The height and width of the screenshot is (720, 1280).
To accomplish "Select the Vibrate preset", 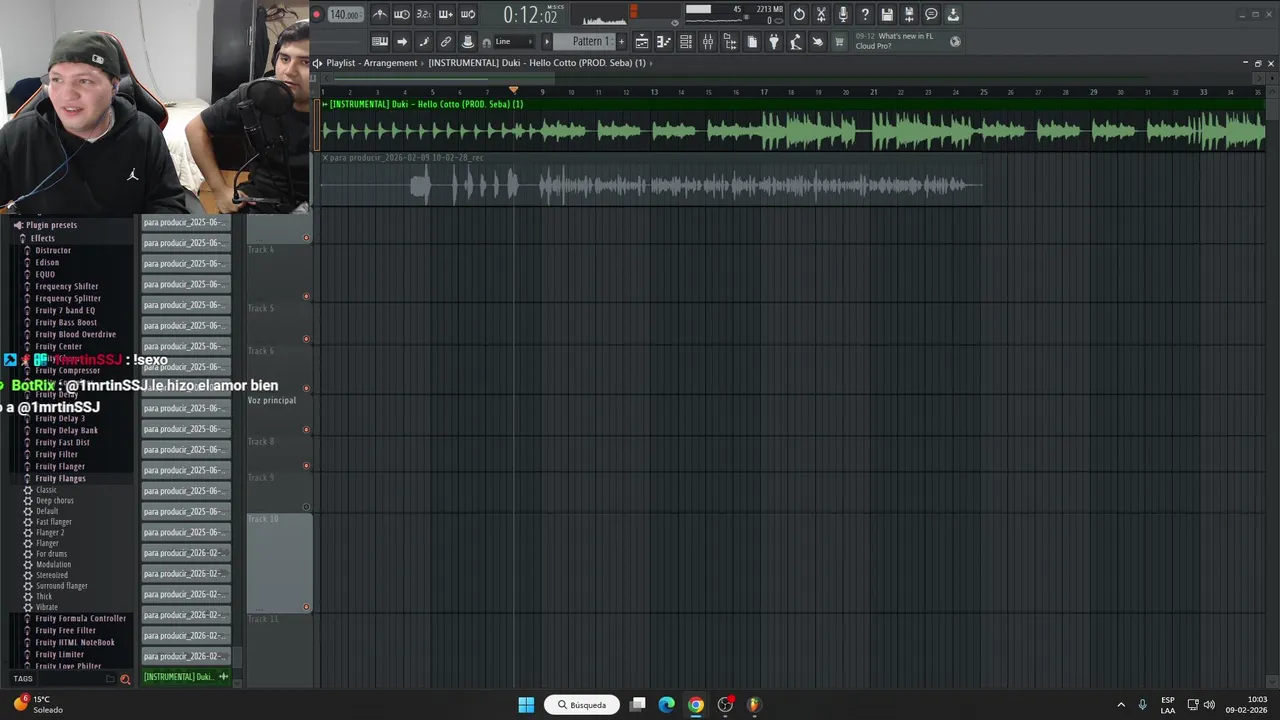I will tap(46, 607).
